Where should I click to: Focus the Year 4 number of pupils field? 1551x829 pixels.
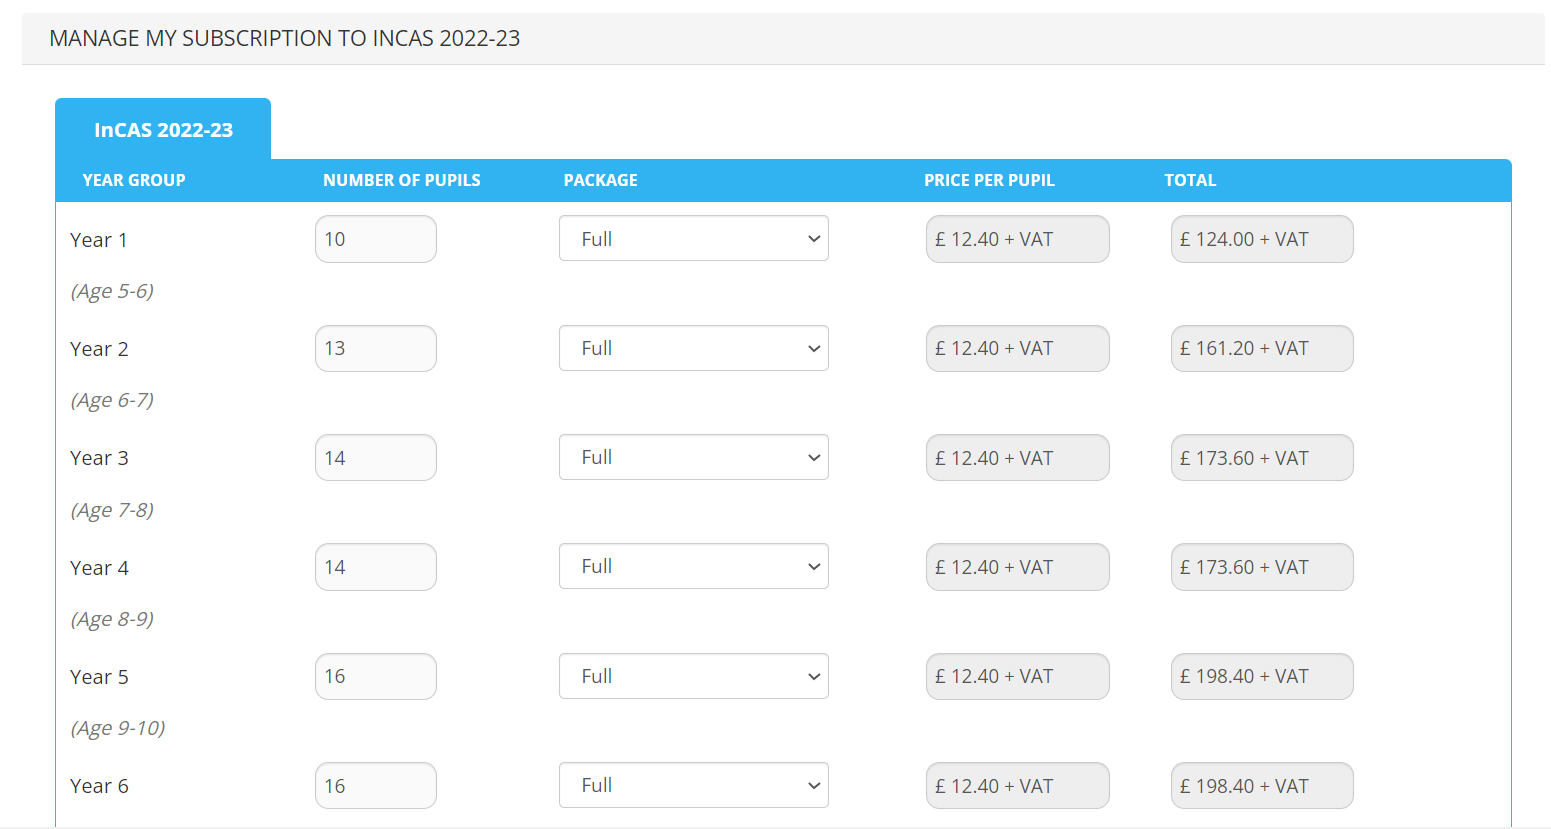point(376,567)
